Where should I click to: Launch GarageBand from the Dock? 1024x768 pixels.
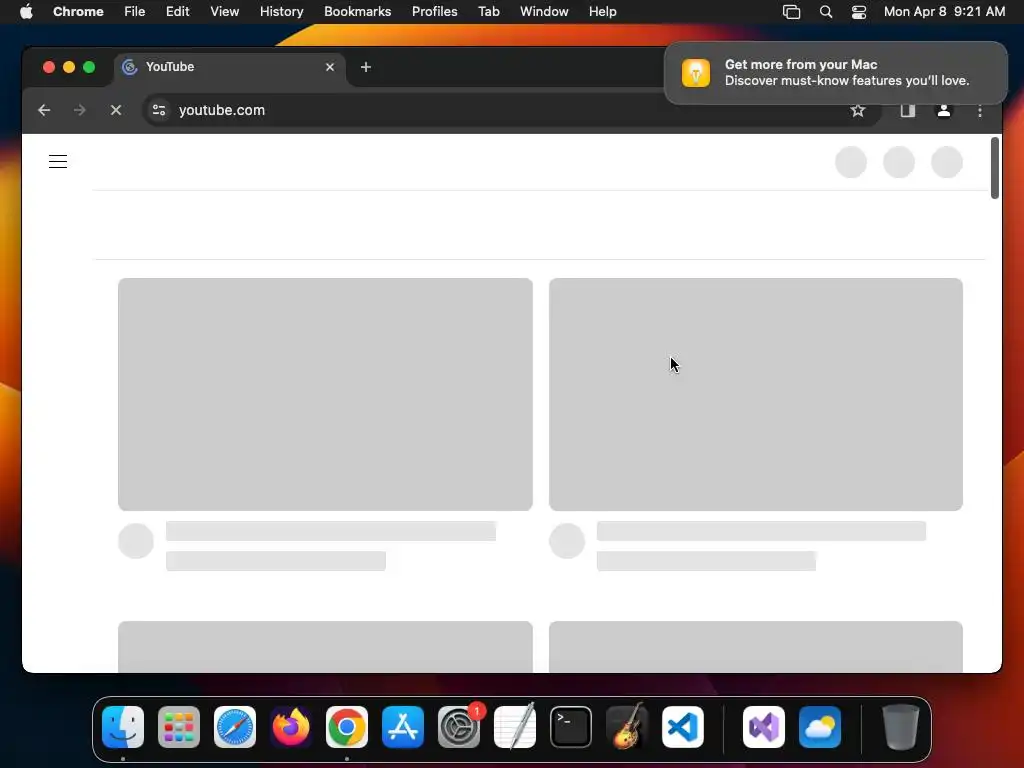click(x=627, y=727)
